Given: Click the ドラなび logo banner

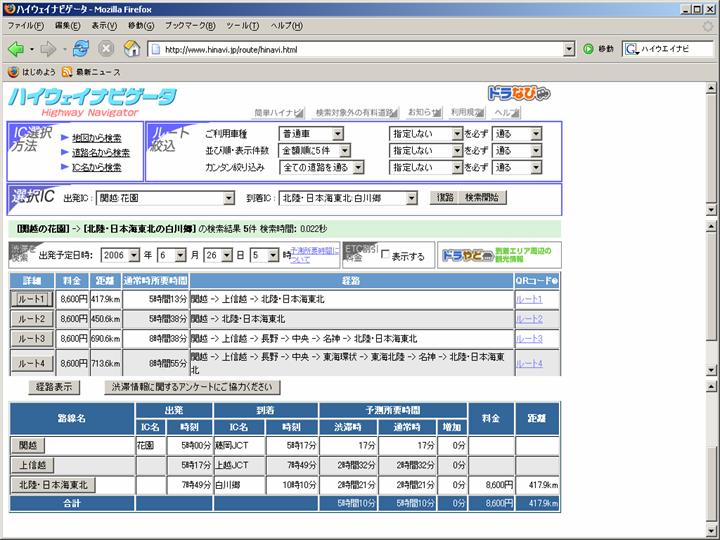Looking at the screenshot, I should (x=519, y=93).
